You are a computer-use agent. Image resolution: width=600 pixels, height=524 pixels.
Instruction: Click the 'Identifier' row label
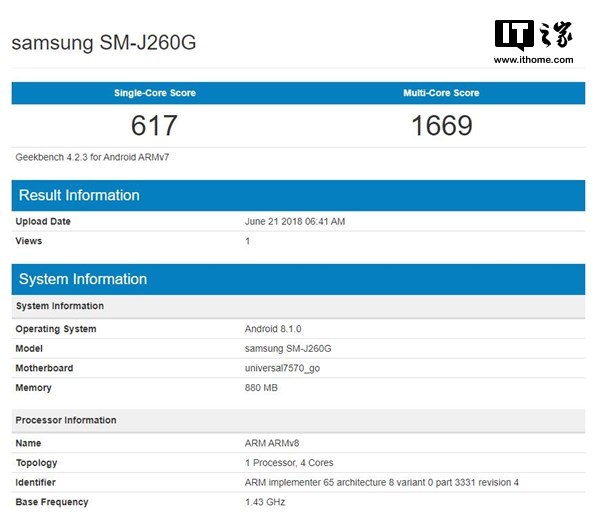point(36,482)
